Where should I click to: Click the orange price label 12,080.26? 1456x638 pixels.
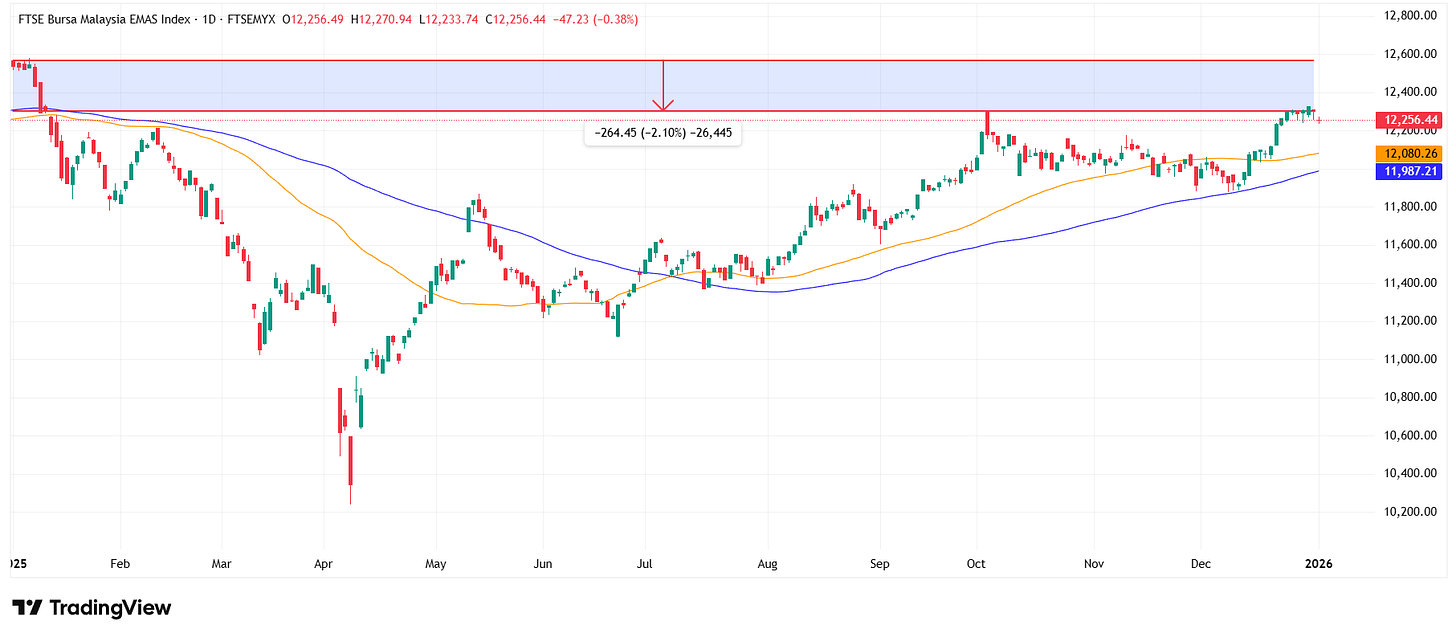coord(1411,154)
